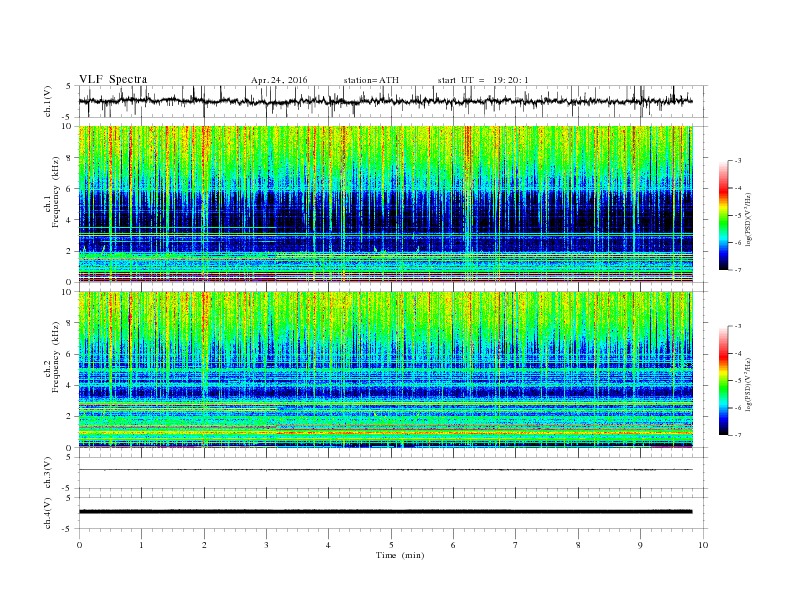Click the ch.2 spectrogram color scale bar
The width and height of the screenshot is (792, 612).
(x=723, y=380)
